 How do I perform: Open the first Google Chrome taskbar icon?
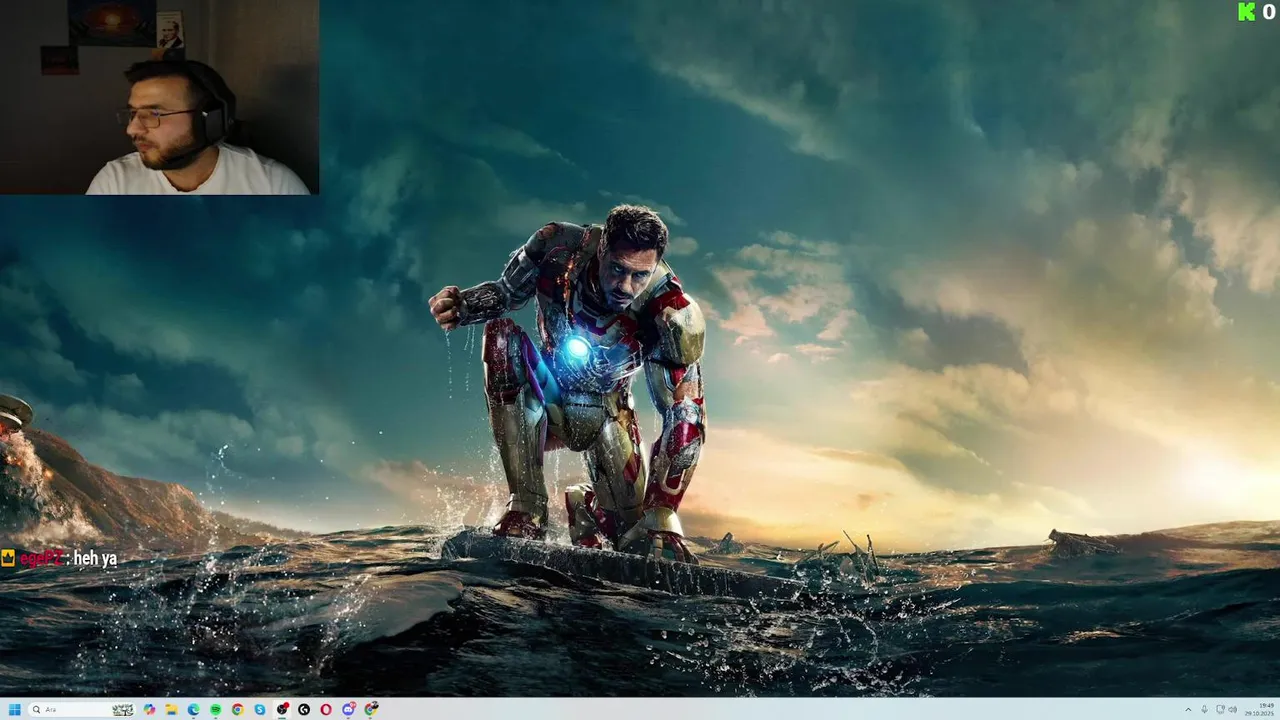tap(238, 710)
